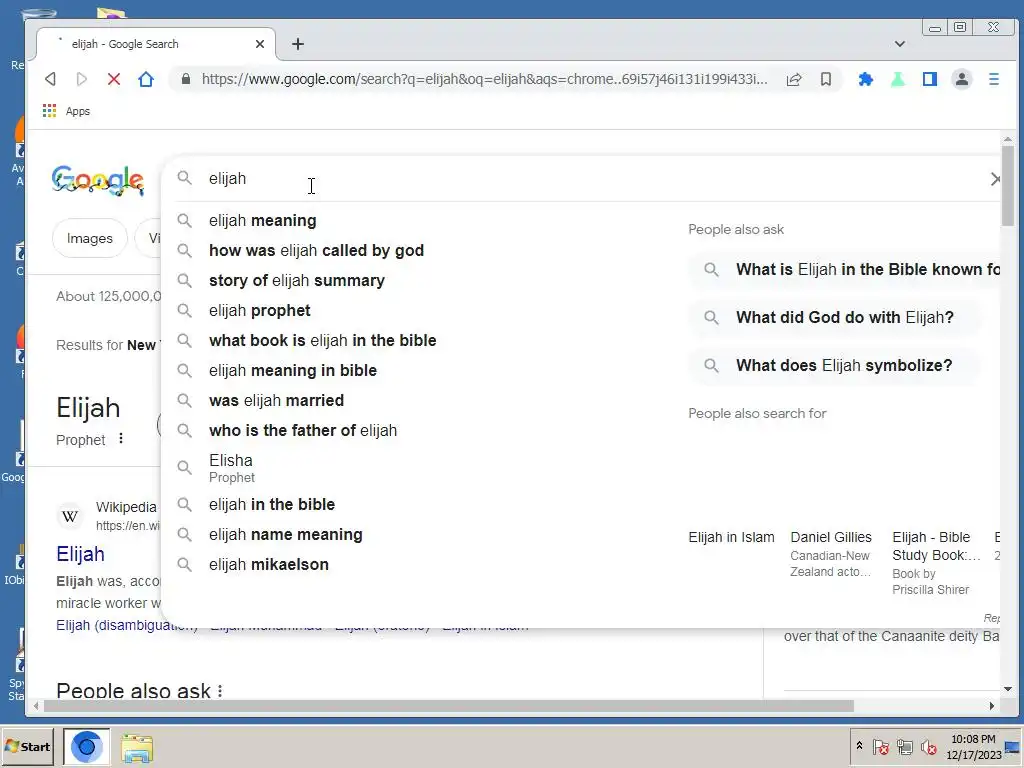Open 'What does Elijah symbolize?'
This screenshot has width=1024, height=768.
pos(835,366)
